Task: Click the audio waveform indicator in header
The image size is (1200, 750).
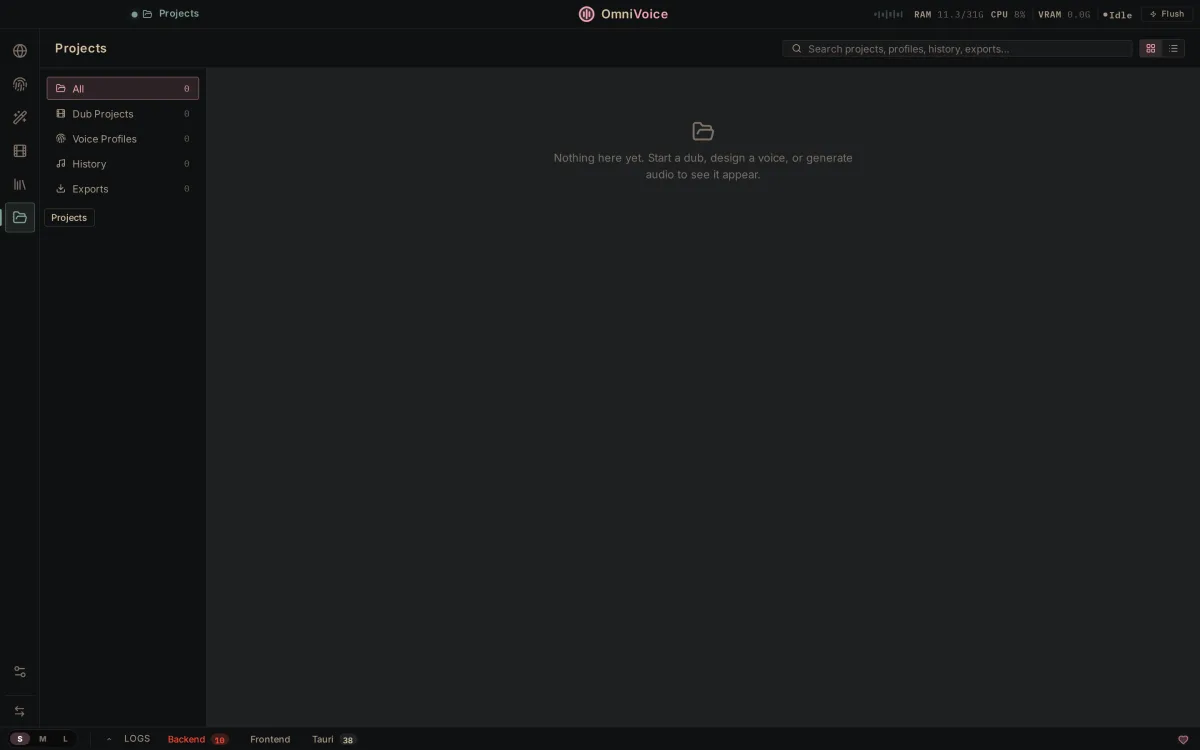Action: pos(888,15)
